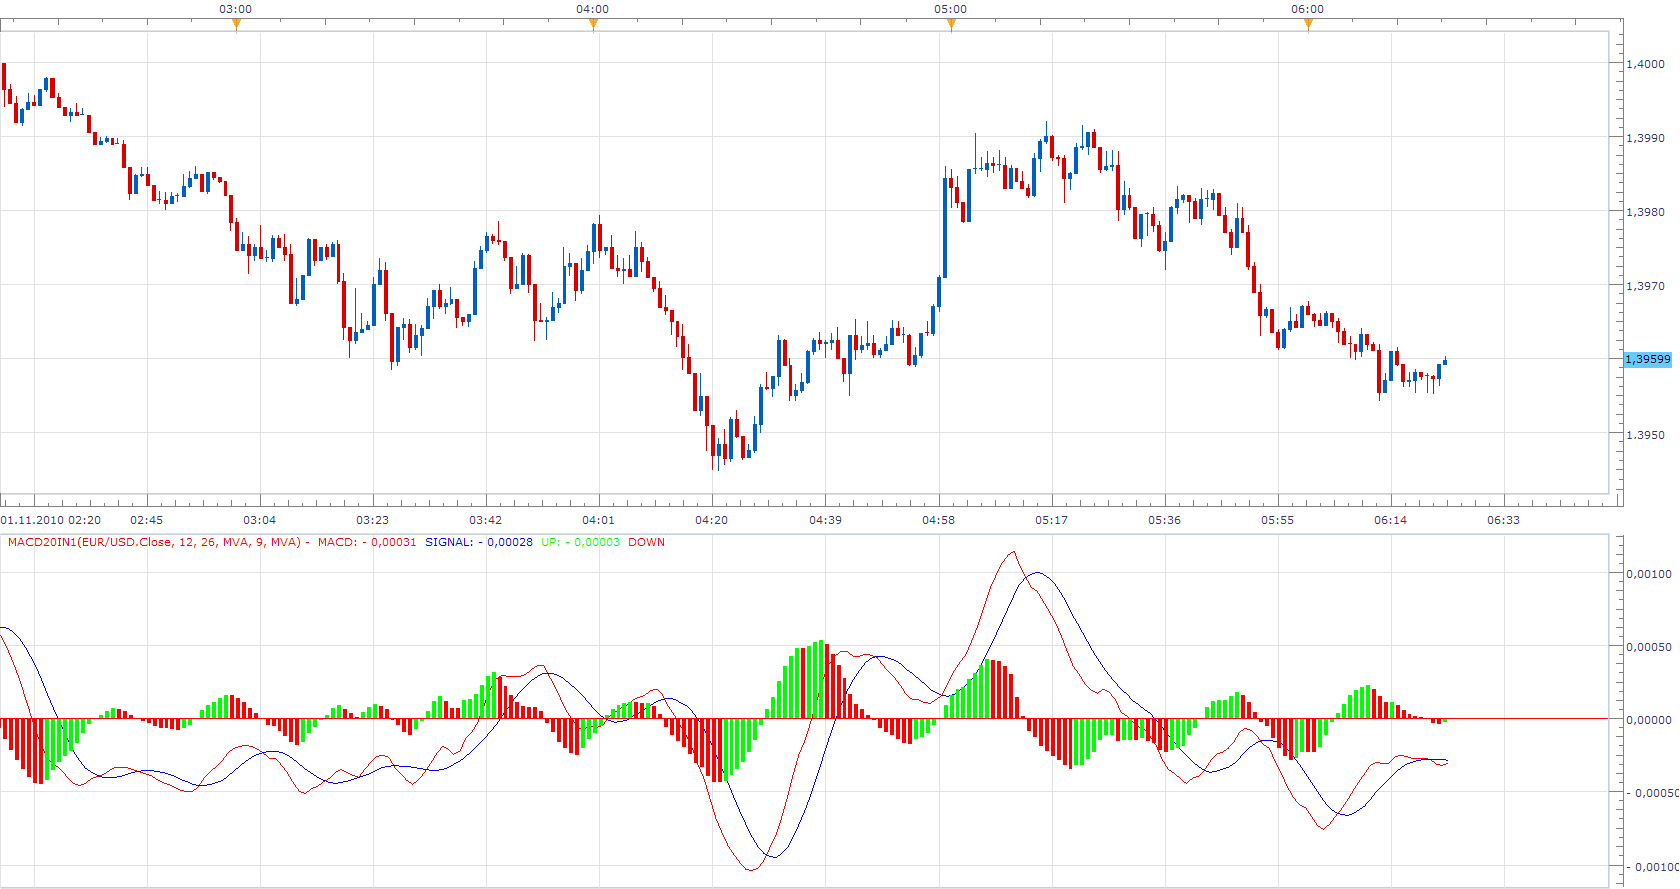The width and height of the screenshot is (1680, 889).
Task: Click the 06:33 time axis label
Action: (x=1503, y=520)
